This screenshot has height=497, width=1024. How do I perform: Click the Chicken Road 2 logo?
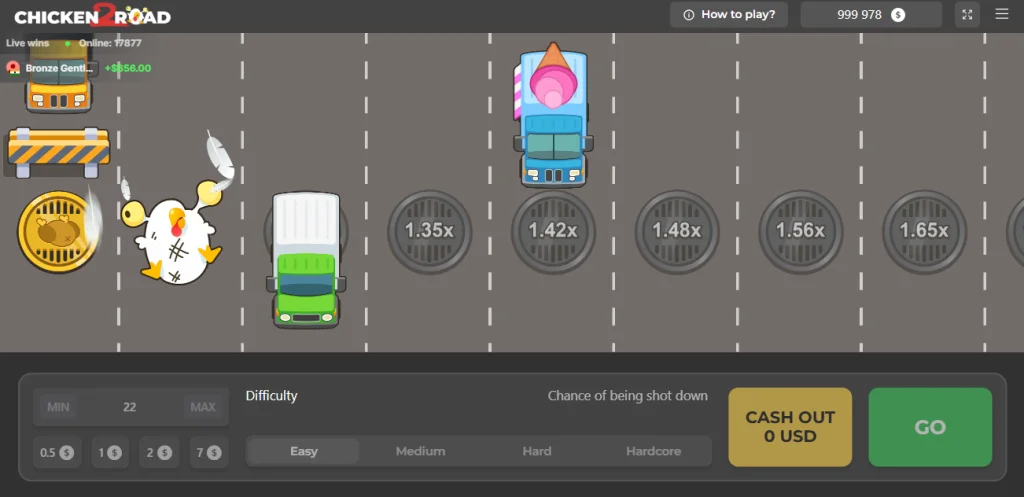(92, 15)
